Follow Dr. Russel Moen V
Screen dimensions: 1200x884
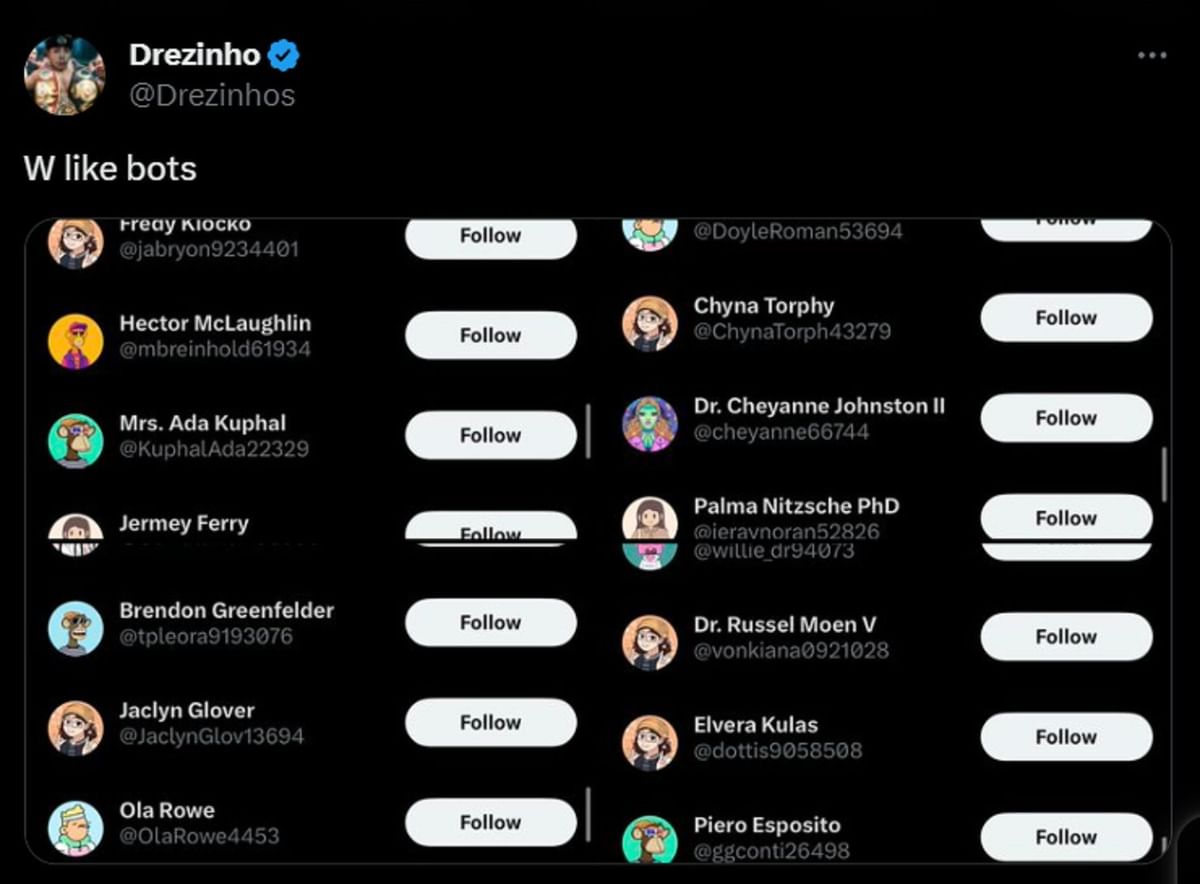[1065, 637]
